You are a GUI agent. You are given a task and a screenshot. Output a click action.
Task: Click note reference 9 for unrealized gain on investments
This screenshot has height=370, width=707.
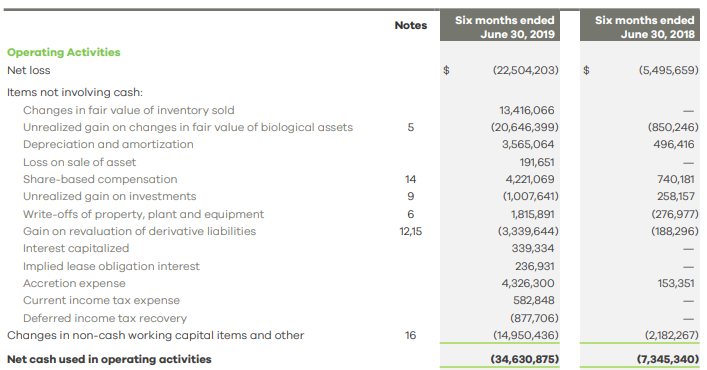410,196
